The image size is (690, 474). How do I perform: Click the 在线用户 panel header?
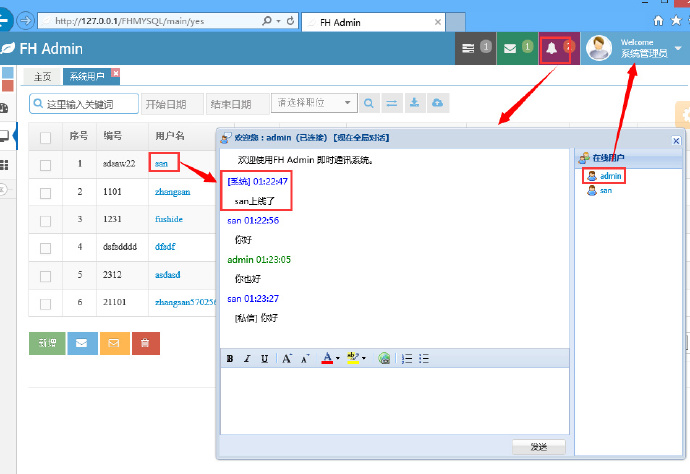click(x=628, y=158)
